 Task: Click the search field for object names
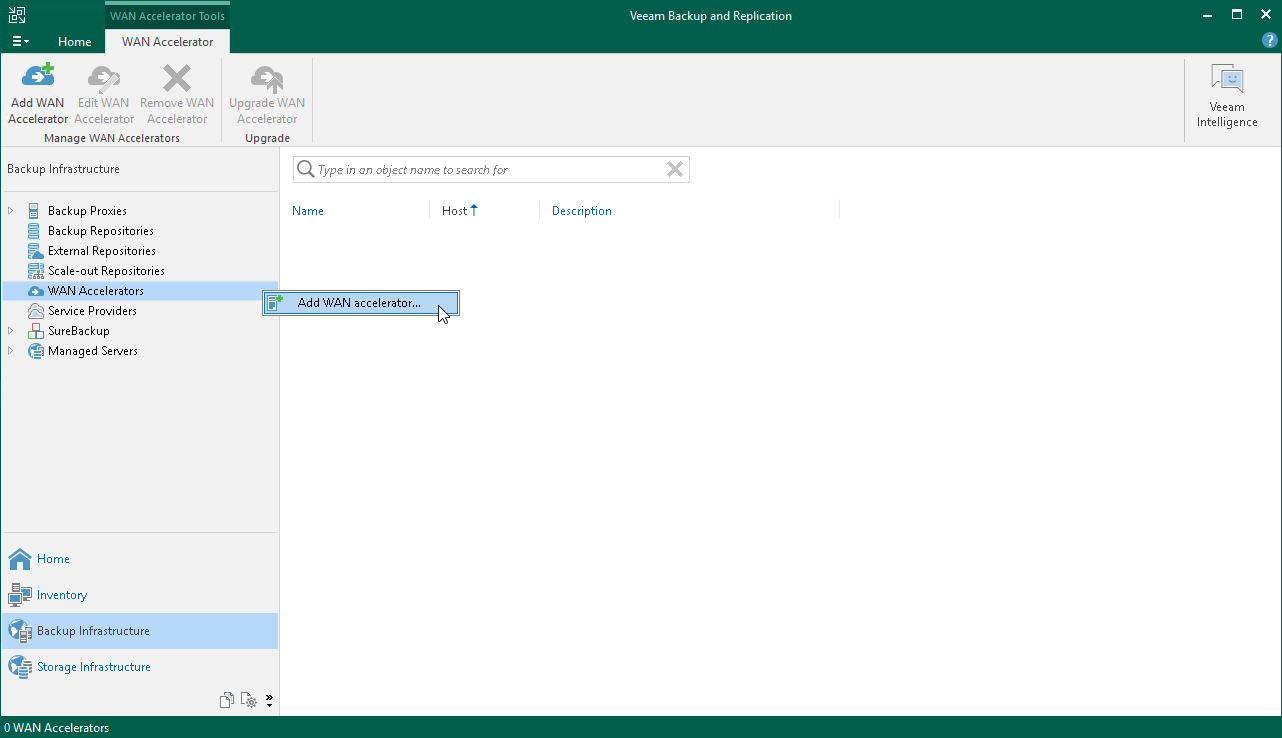tap(490, 170)
